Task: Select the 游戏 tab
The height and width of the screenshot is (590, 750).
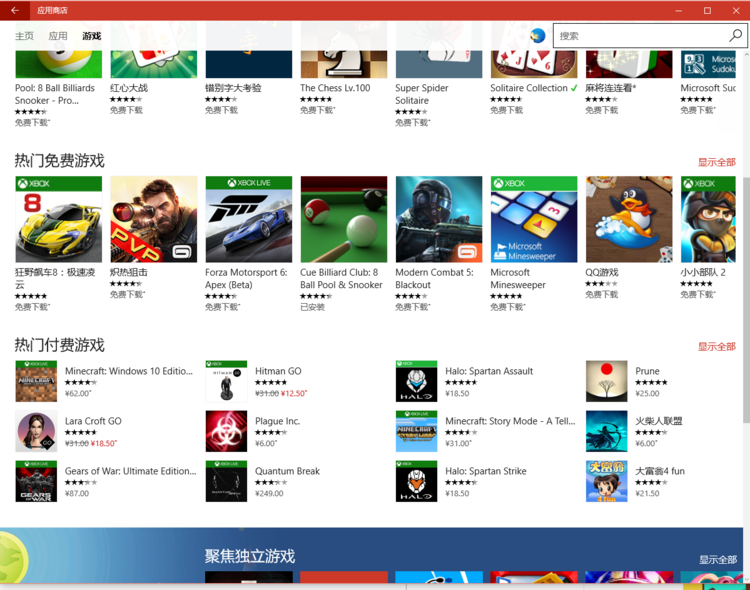Action: coord(91,36)
